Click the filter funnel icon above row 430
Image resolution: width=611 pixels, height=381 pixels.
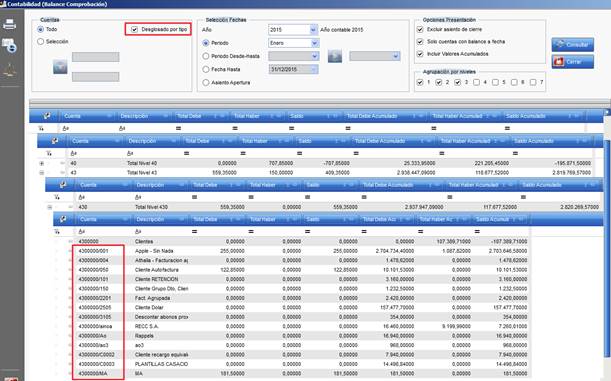click(x=57, y=197)
